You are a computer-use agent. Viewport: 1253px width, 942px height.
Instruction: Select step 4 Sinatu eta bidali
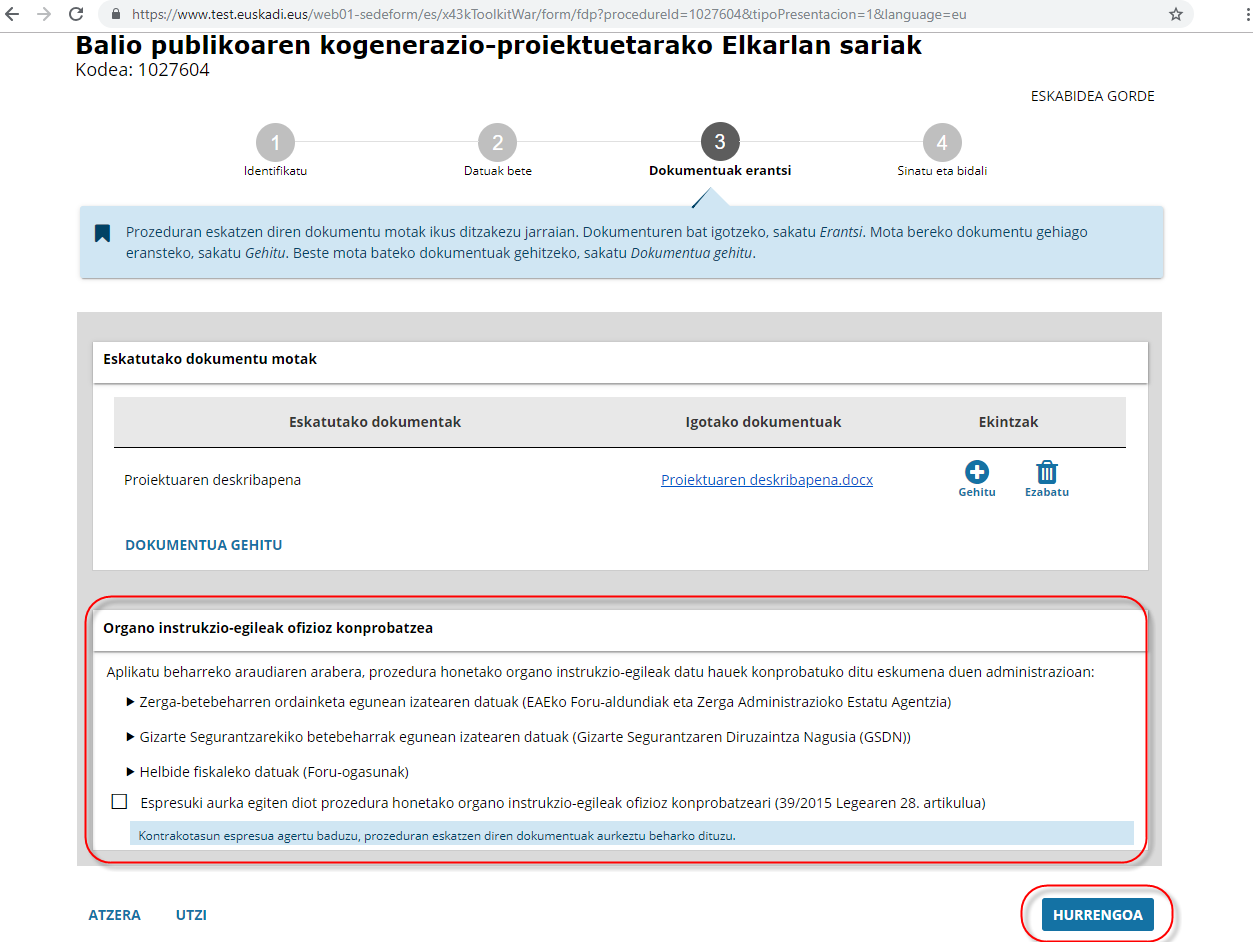click(x=942, y=143)
